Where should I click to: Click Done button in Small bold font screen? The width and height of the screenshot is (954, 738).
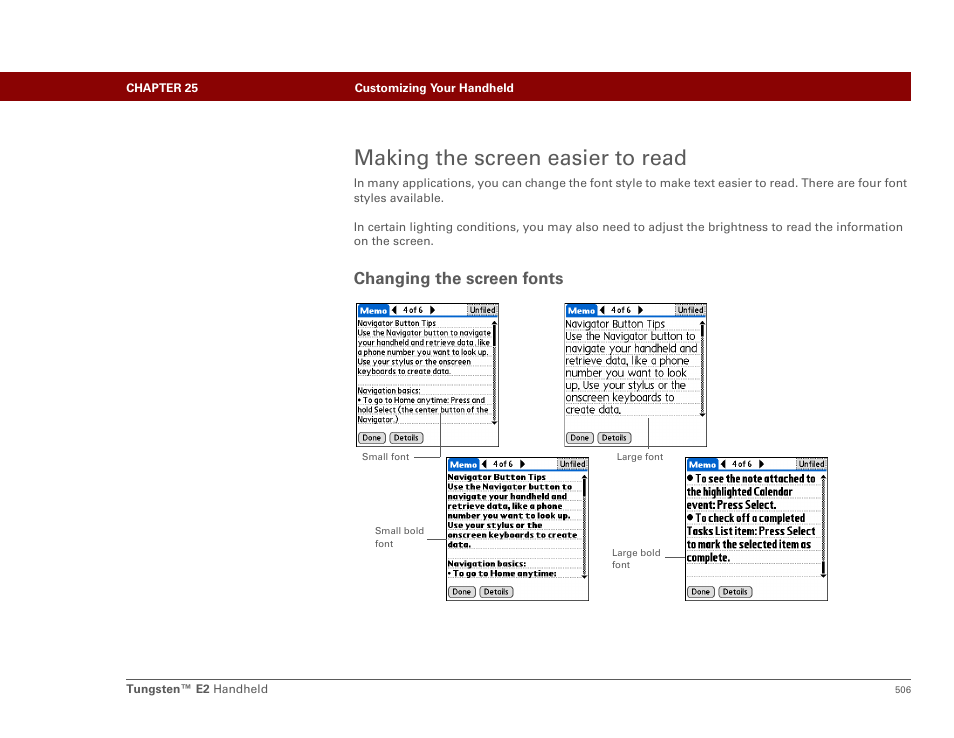(461, 592)
